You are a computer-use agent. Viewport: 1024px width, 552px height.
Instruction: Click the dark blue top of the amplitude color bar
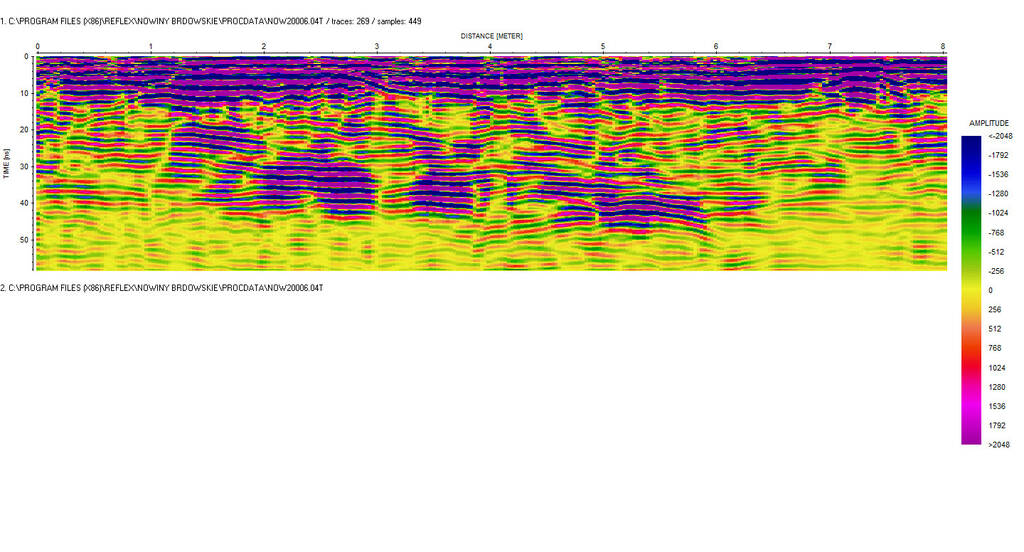971,142
